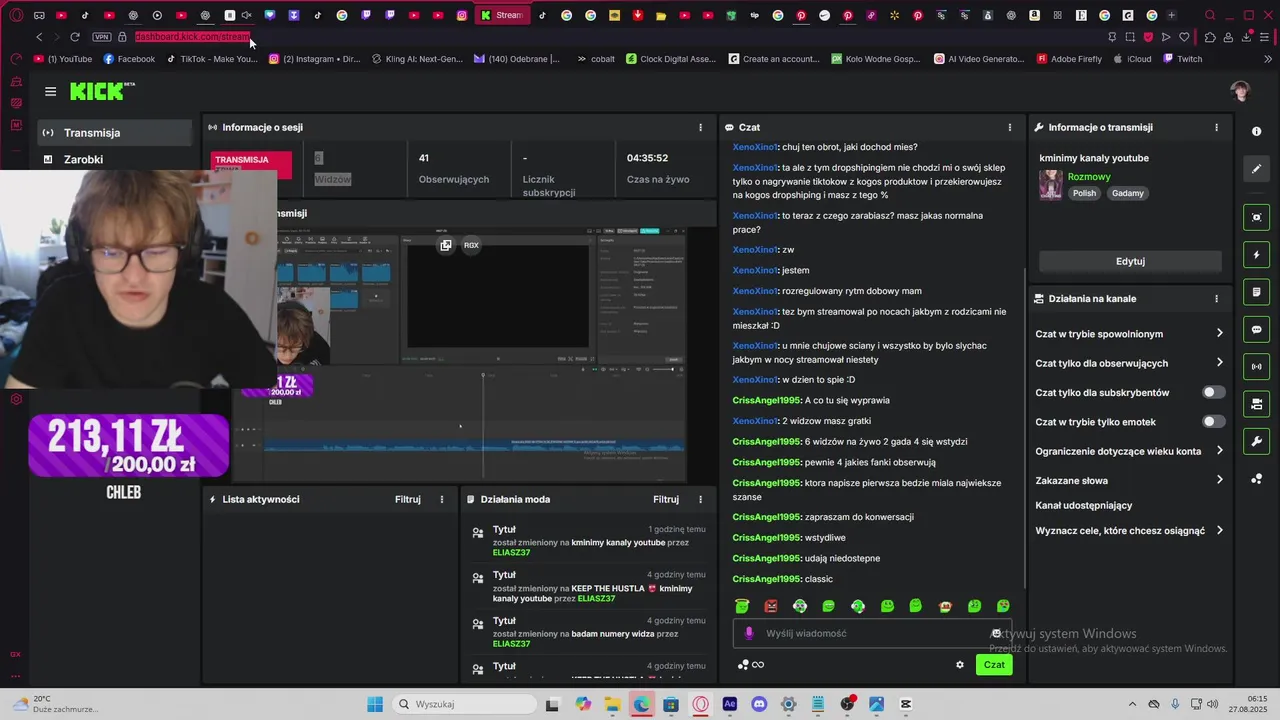The width and height of the screenshot is (1280, 720).
Task: Click the browser address bar URL
Action: click(192, 37)
